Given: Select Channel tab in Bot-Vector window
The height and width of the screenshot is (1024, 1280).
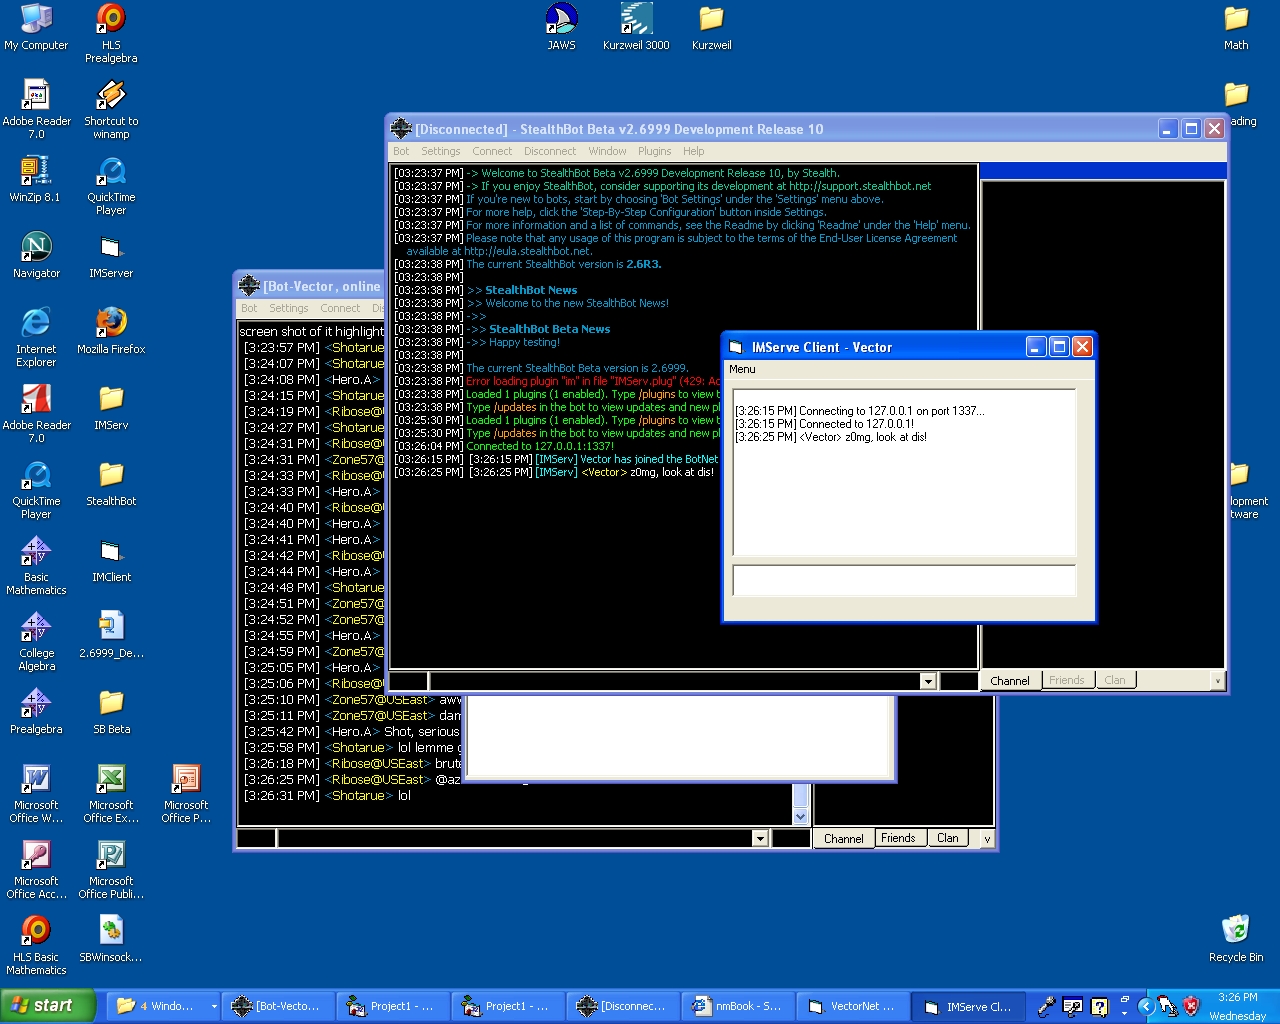Looking at the screenshot, I should coord(844,839).
